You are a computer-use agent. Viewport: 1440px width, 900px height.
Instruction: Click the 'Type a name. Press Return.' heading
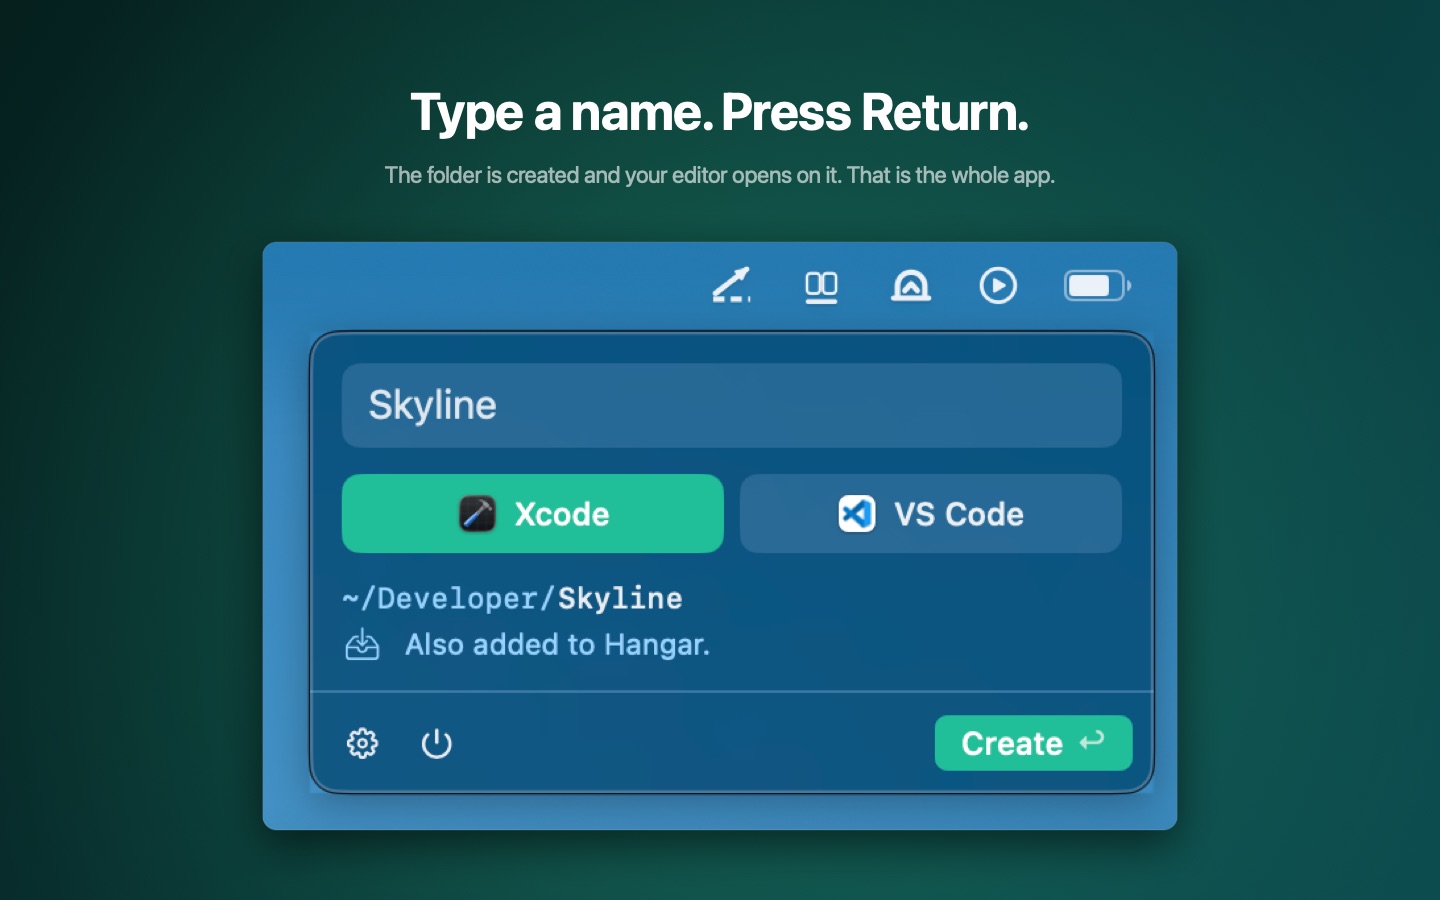click(x=719, y=112)
